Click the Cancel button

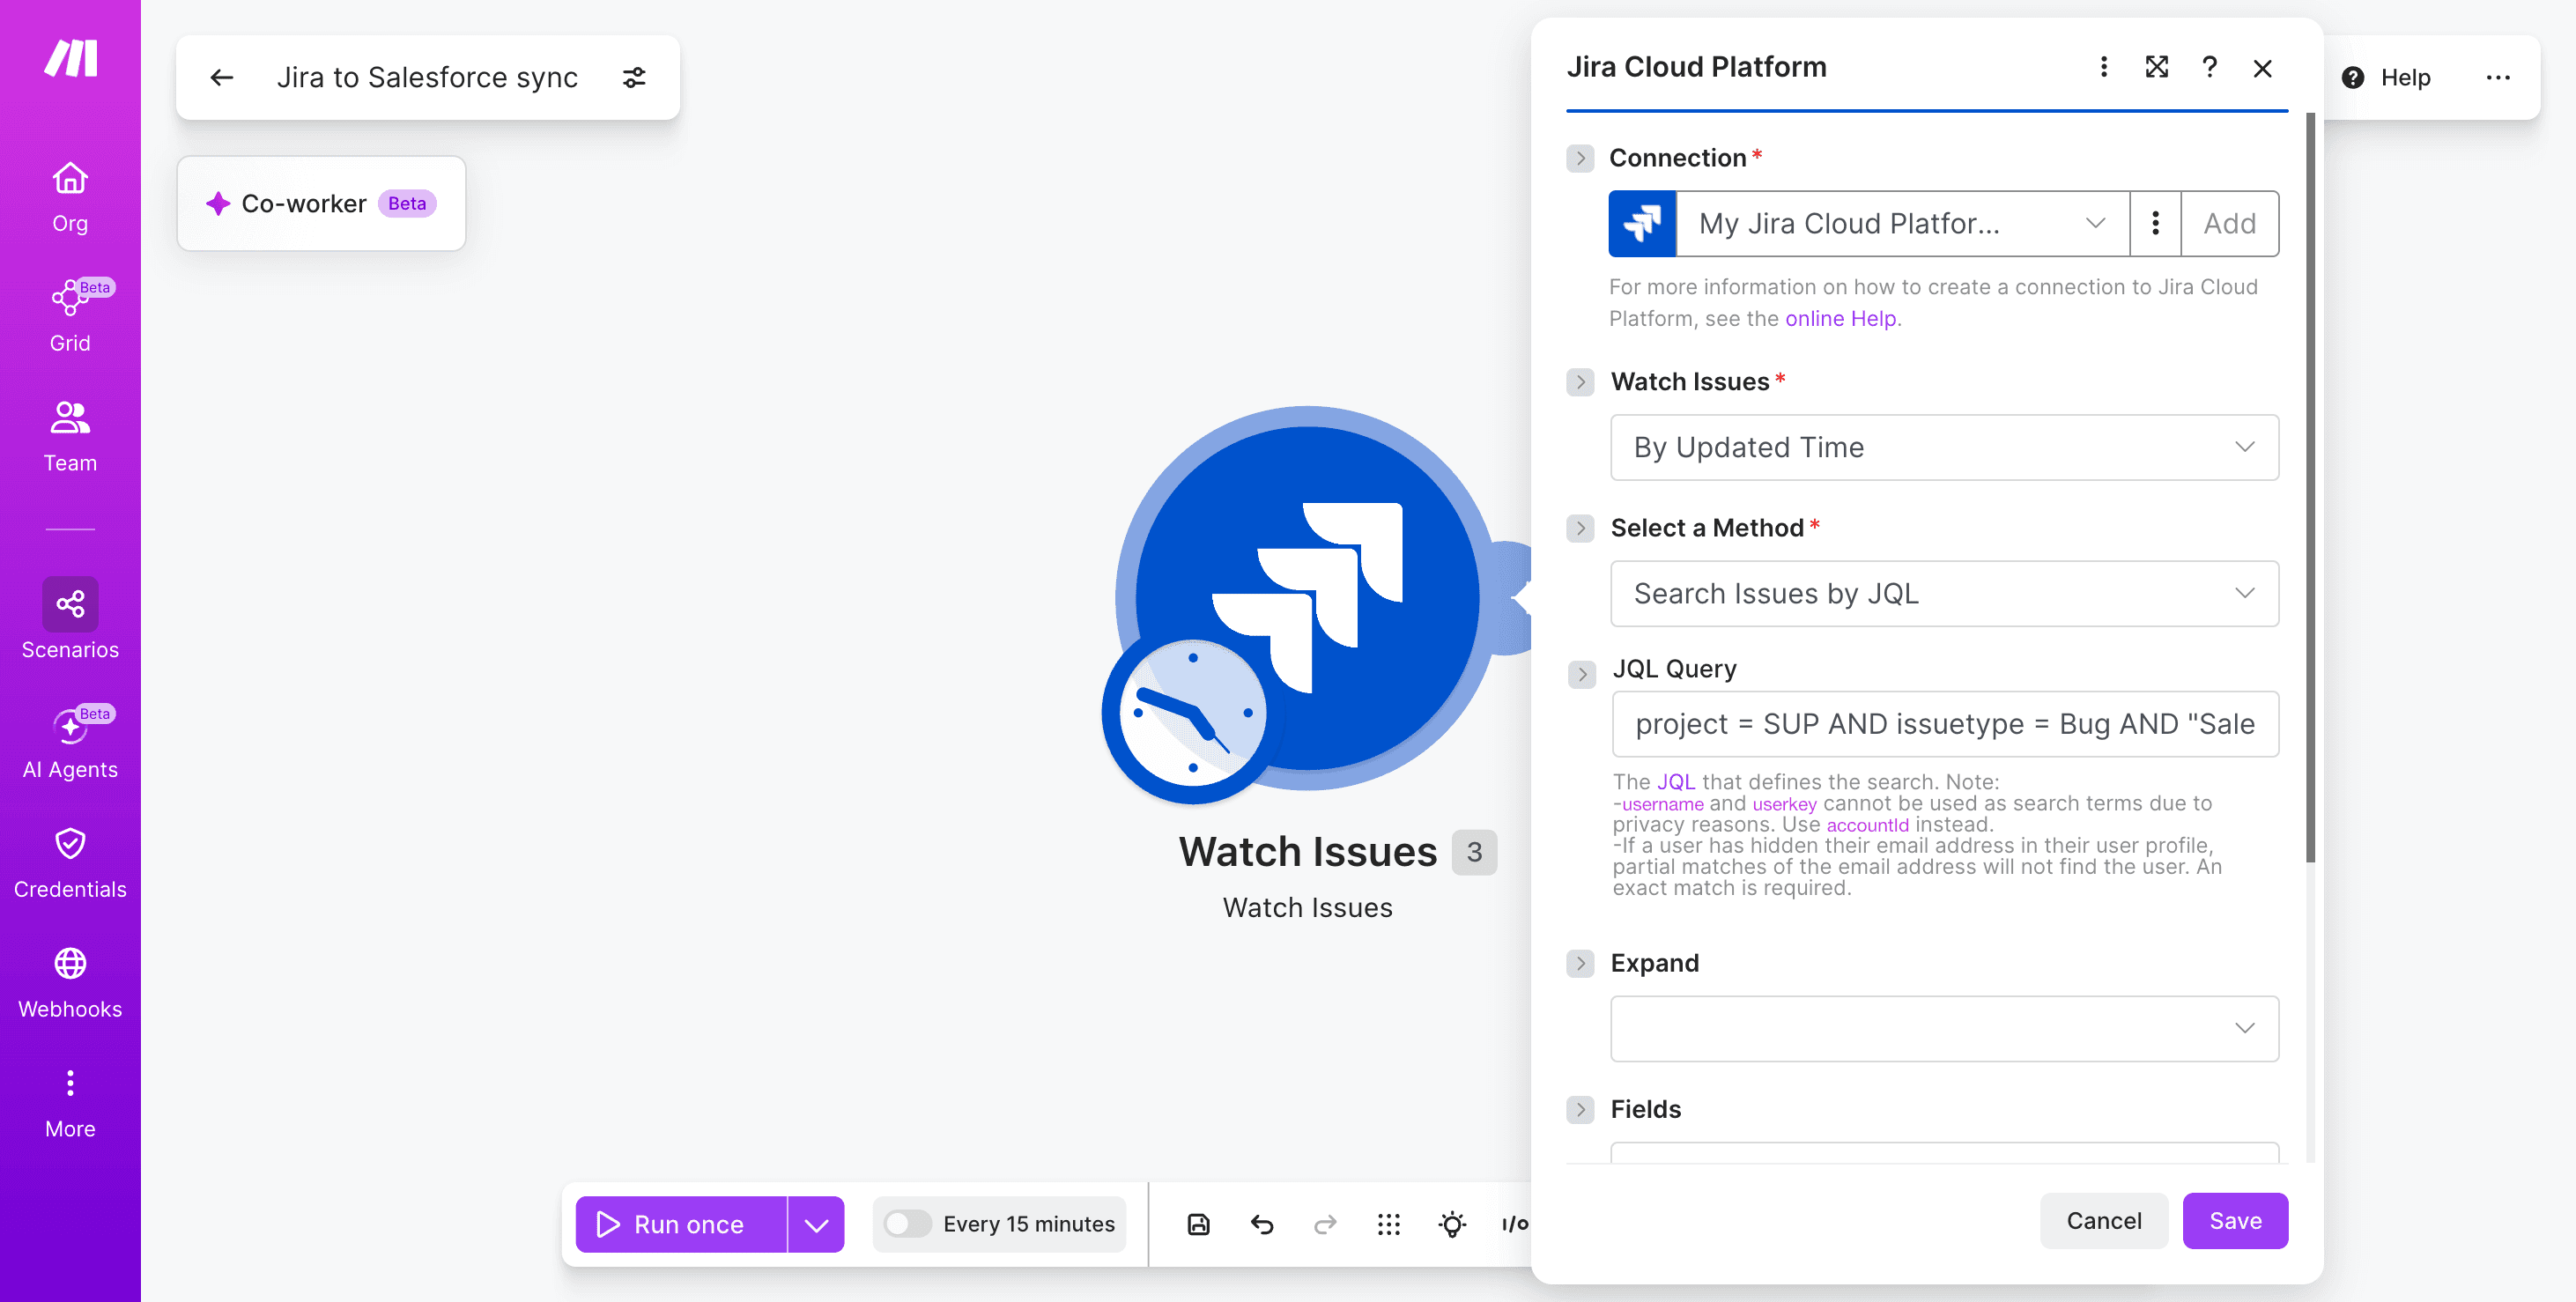2103,1220
